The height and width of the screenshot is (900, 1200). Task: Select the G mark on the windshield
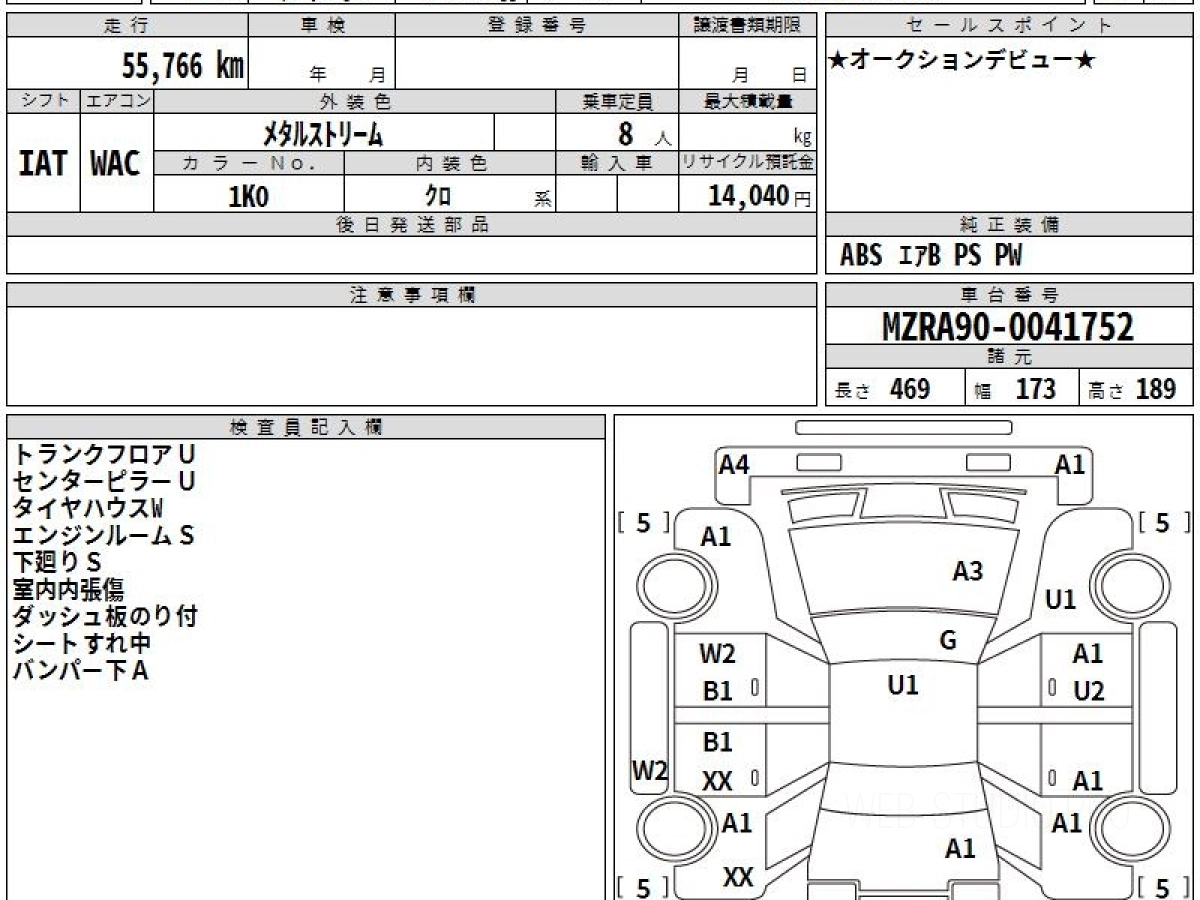click(948, 641)
